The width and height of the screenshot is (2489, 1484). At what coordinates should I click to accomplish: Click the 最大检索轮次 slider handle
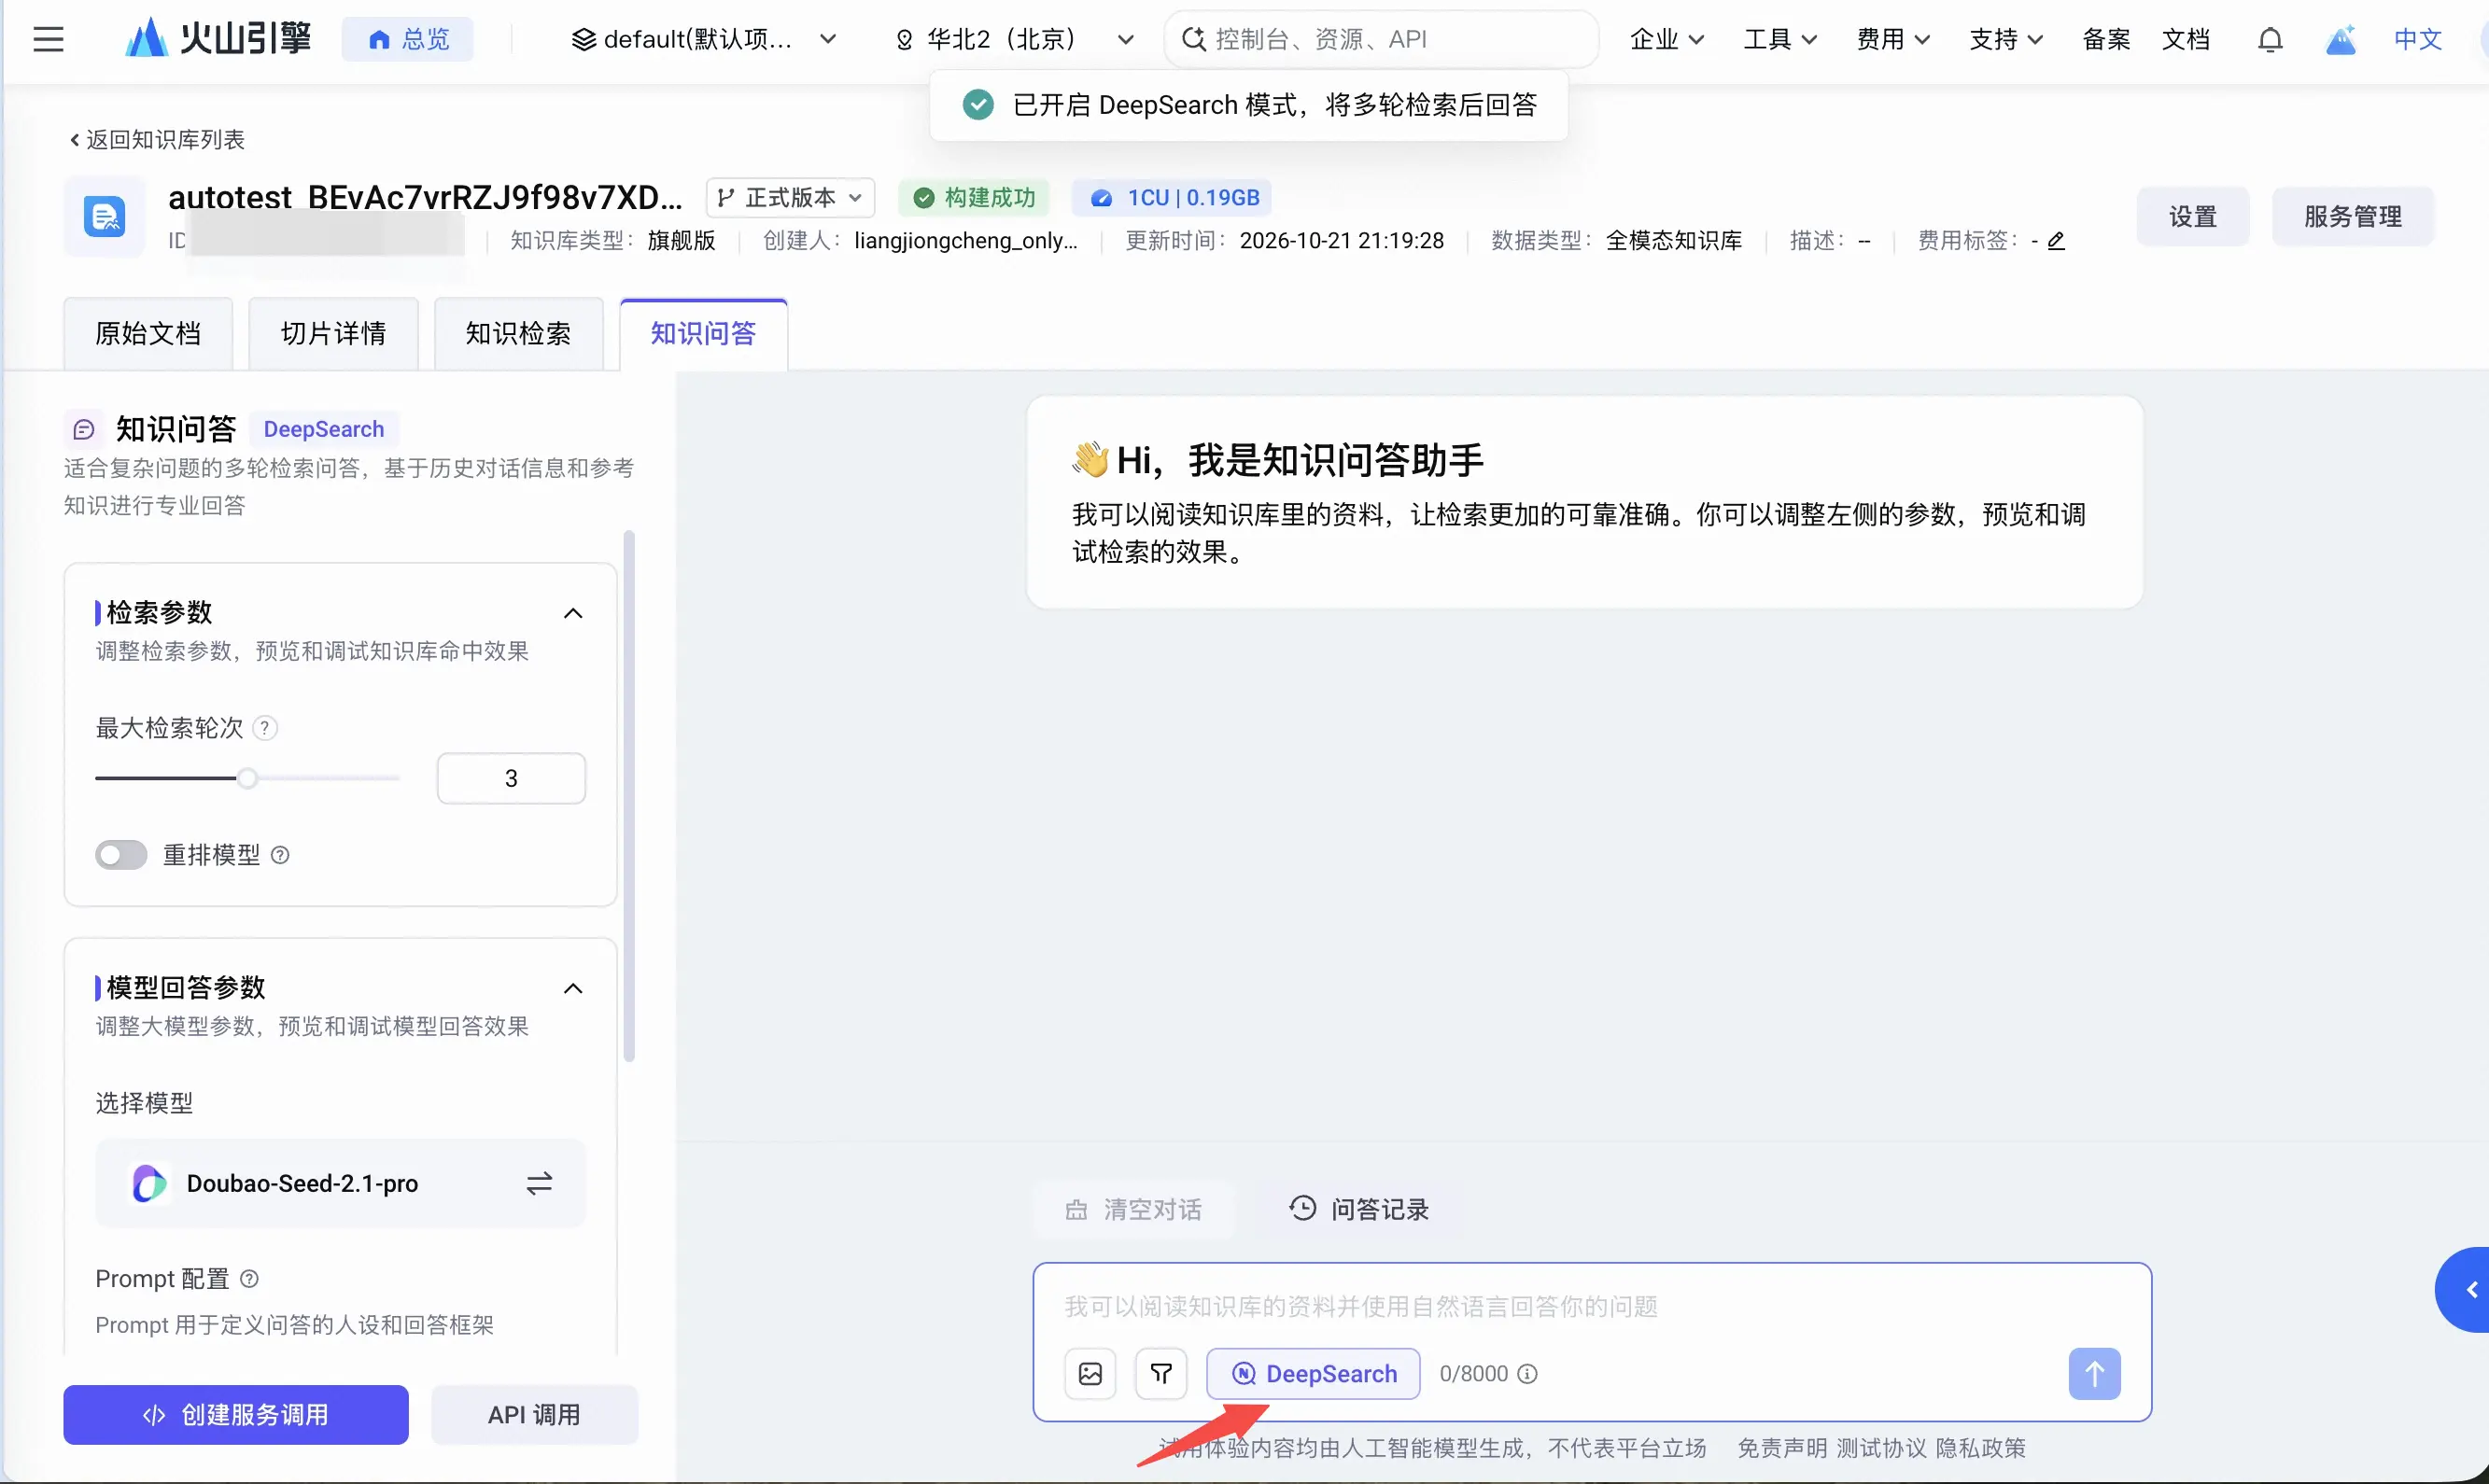(x=247, y=778)
